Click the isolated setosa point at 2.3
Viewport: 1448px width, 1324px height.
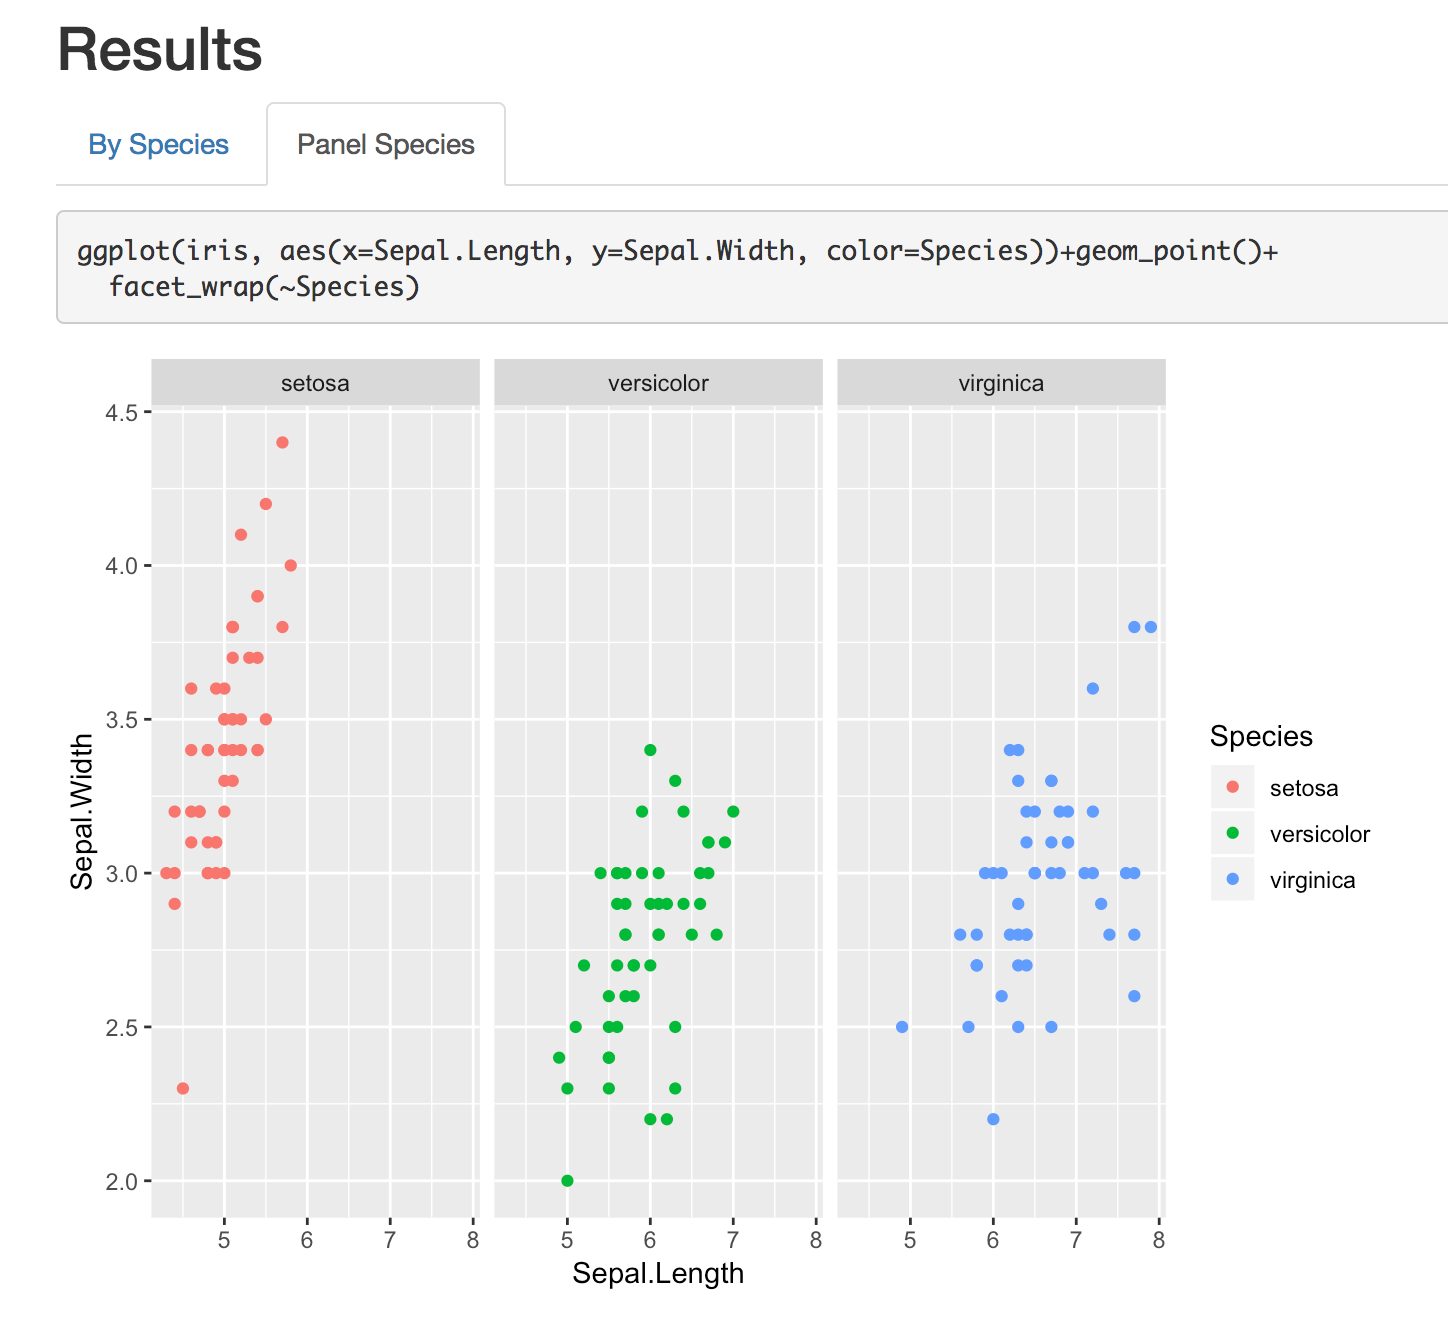183,1088
